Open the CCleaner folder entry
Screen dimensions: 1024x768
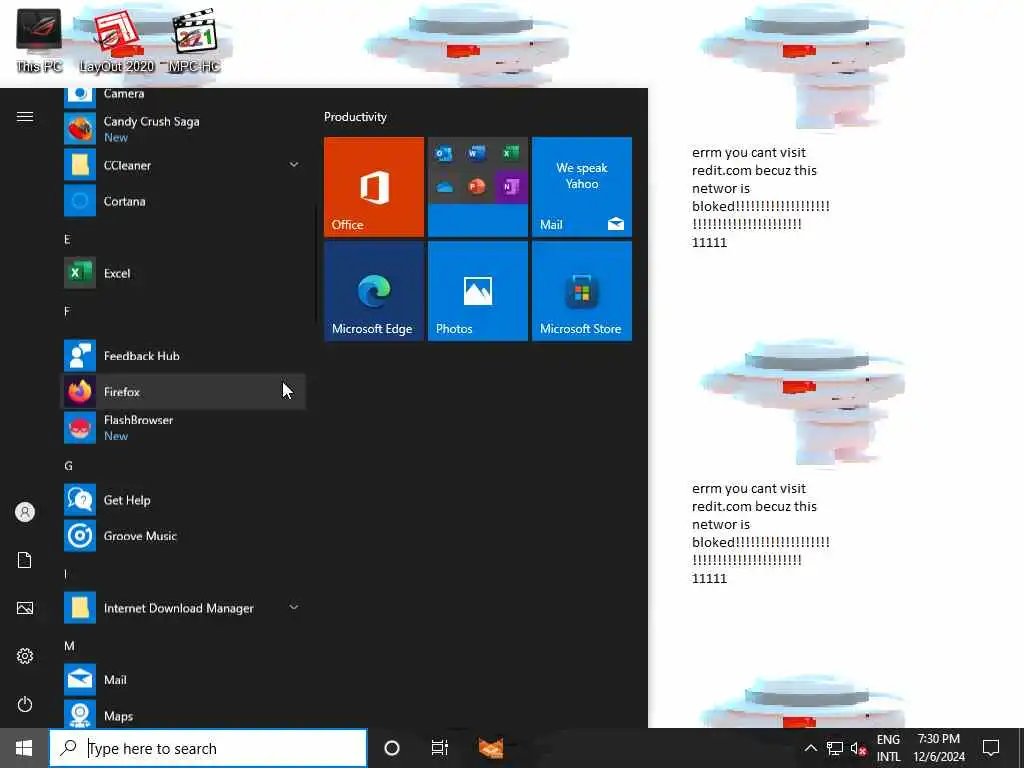[x=184, y=165]
